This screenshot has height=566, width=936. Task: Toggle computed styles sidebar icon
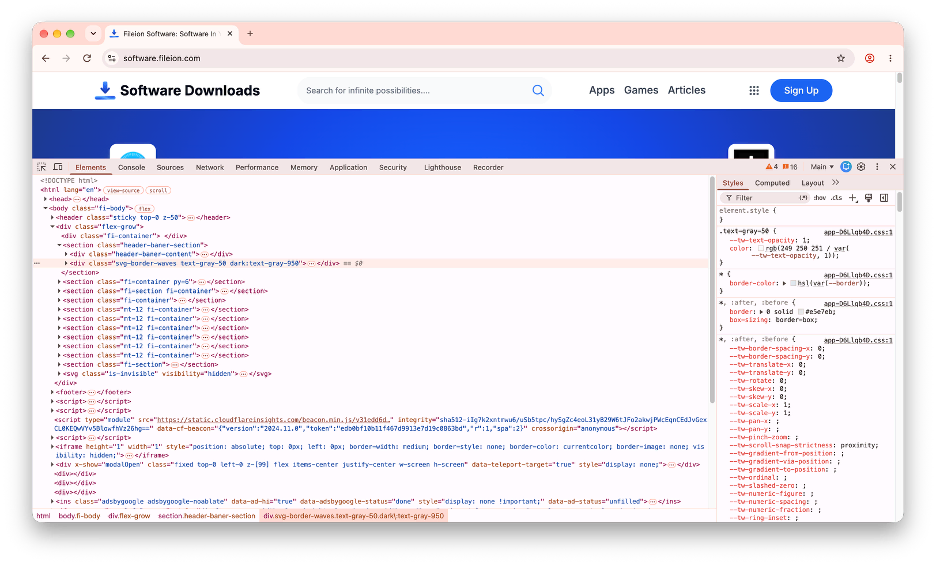(884, 198)
